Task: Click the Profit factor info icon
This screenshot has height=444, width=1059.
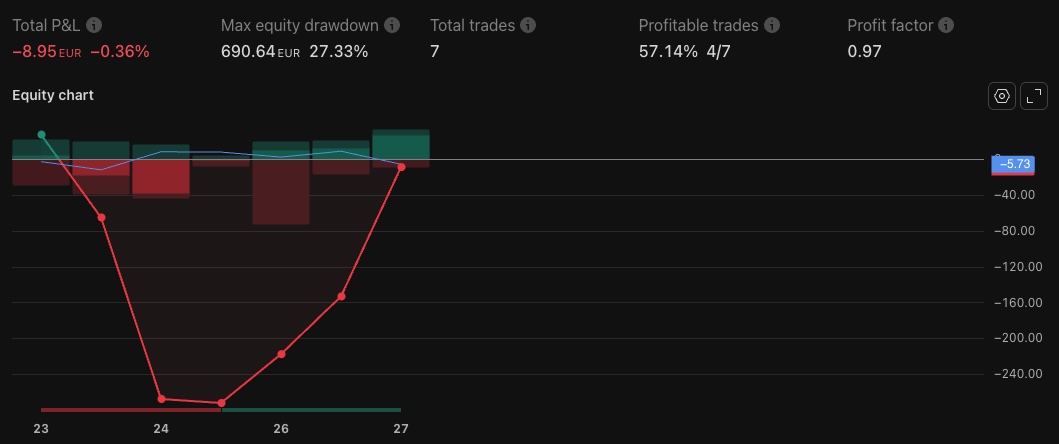Action: click(x=946, y=25)
